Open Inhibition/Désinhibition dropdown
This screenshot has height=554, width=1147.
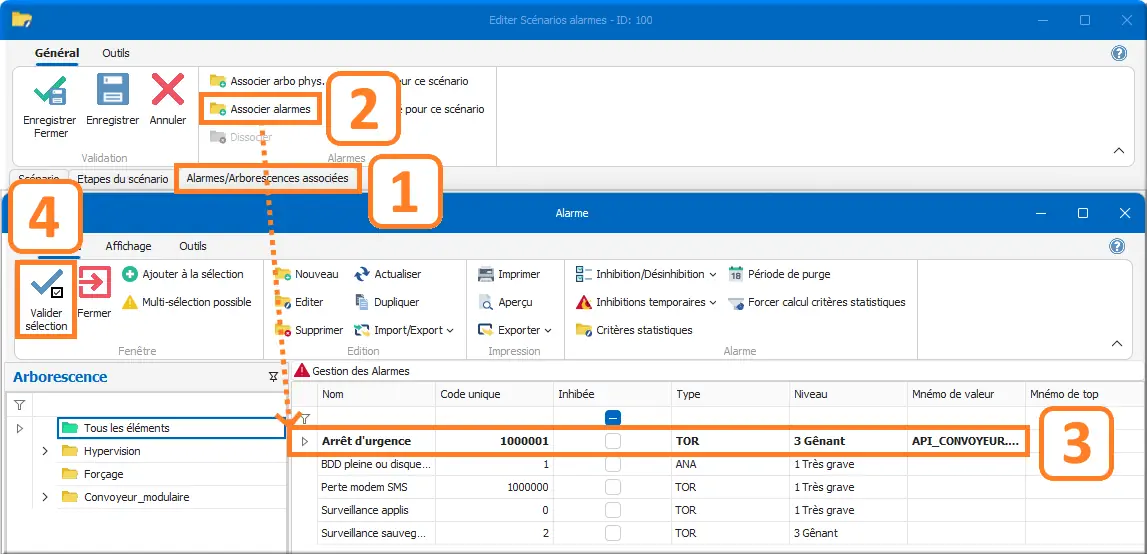click(646, 274)
